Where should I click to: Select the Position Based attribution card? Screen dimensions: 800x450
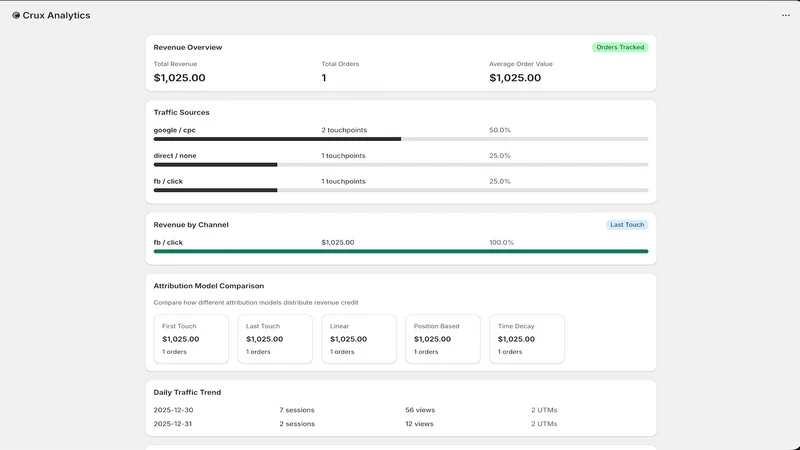[443, 339]
